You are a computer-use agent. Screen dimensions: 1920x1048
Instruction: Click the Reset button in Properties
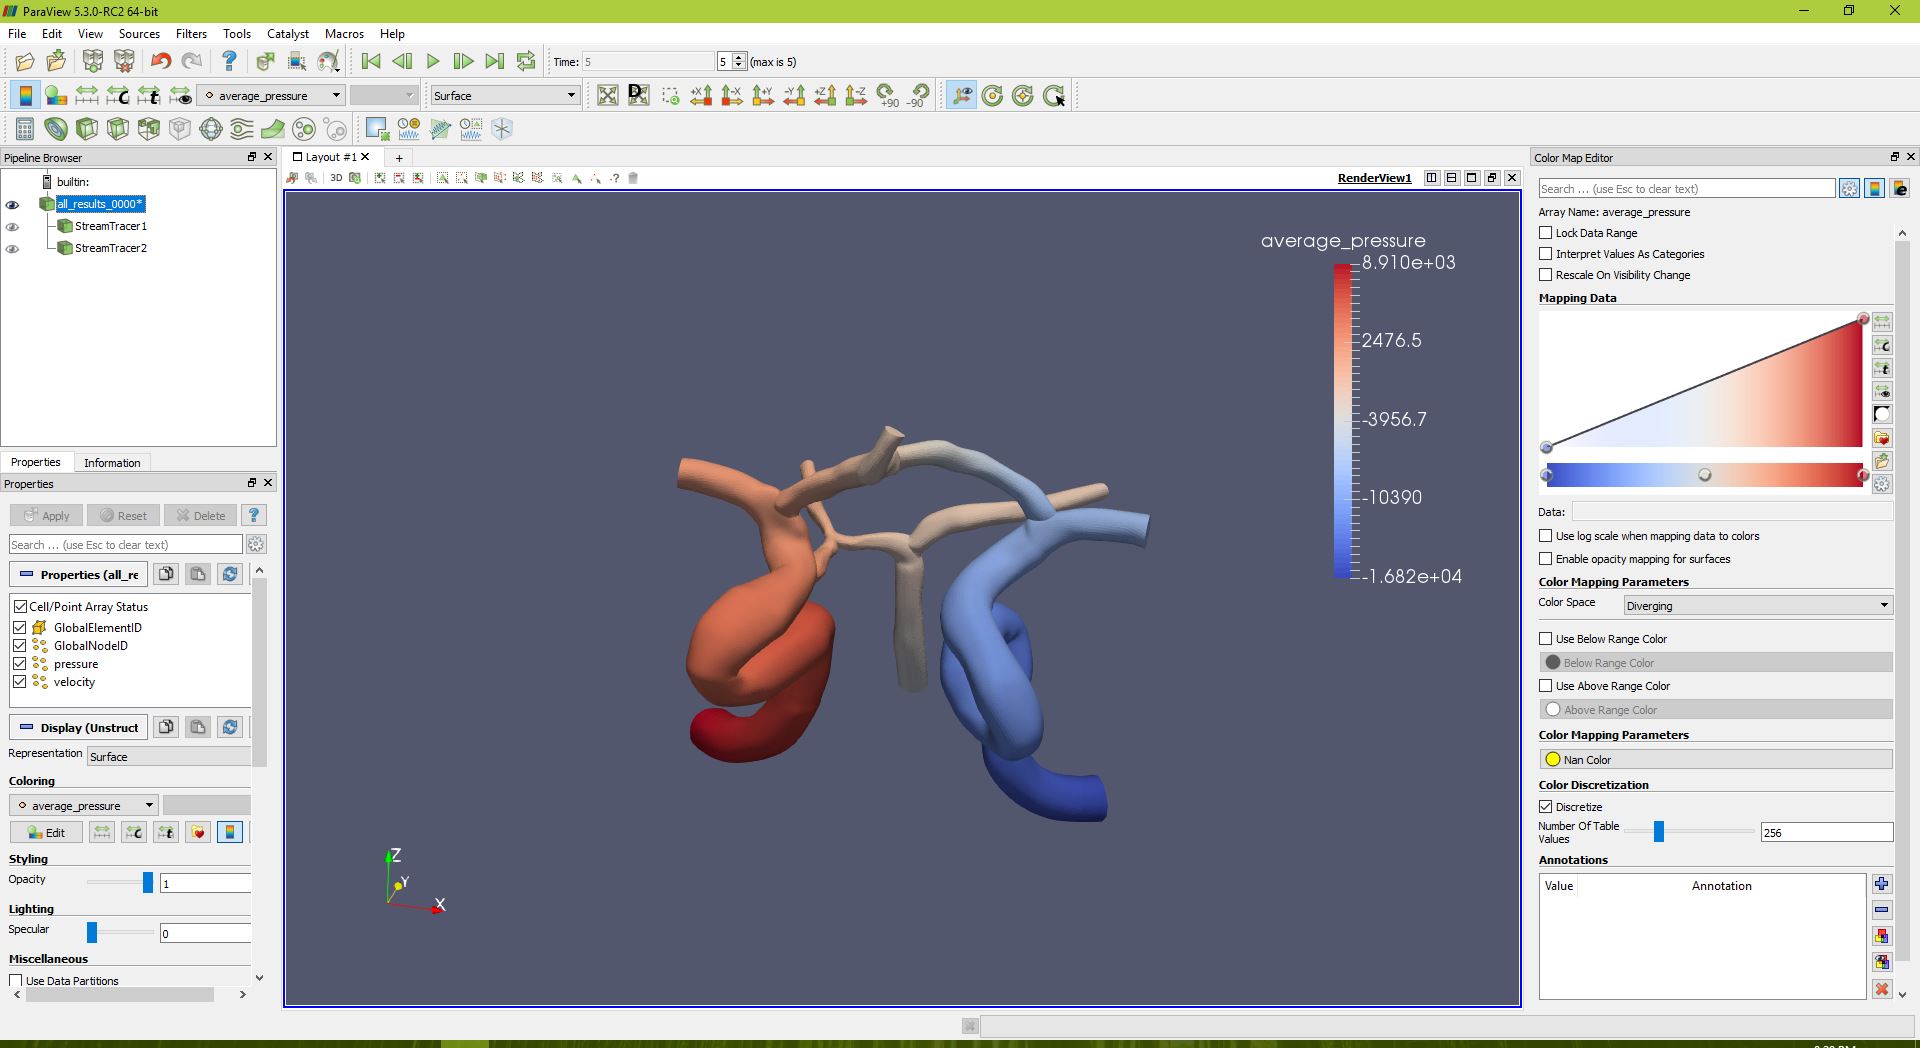(123, 516)
